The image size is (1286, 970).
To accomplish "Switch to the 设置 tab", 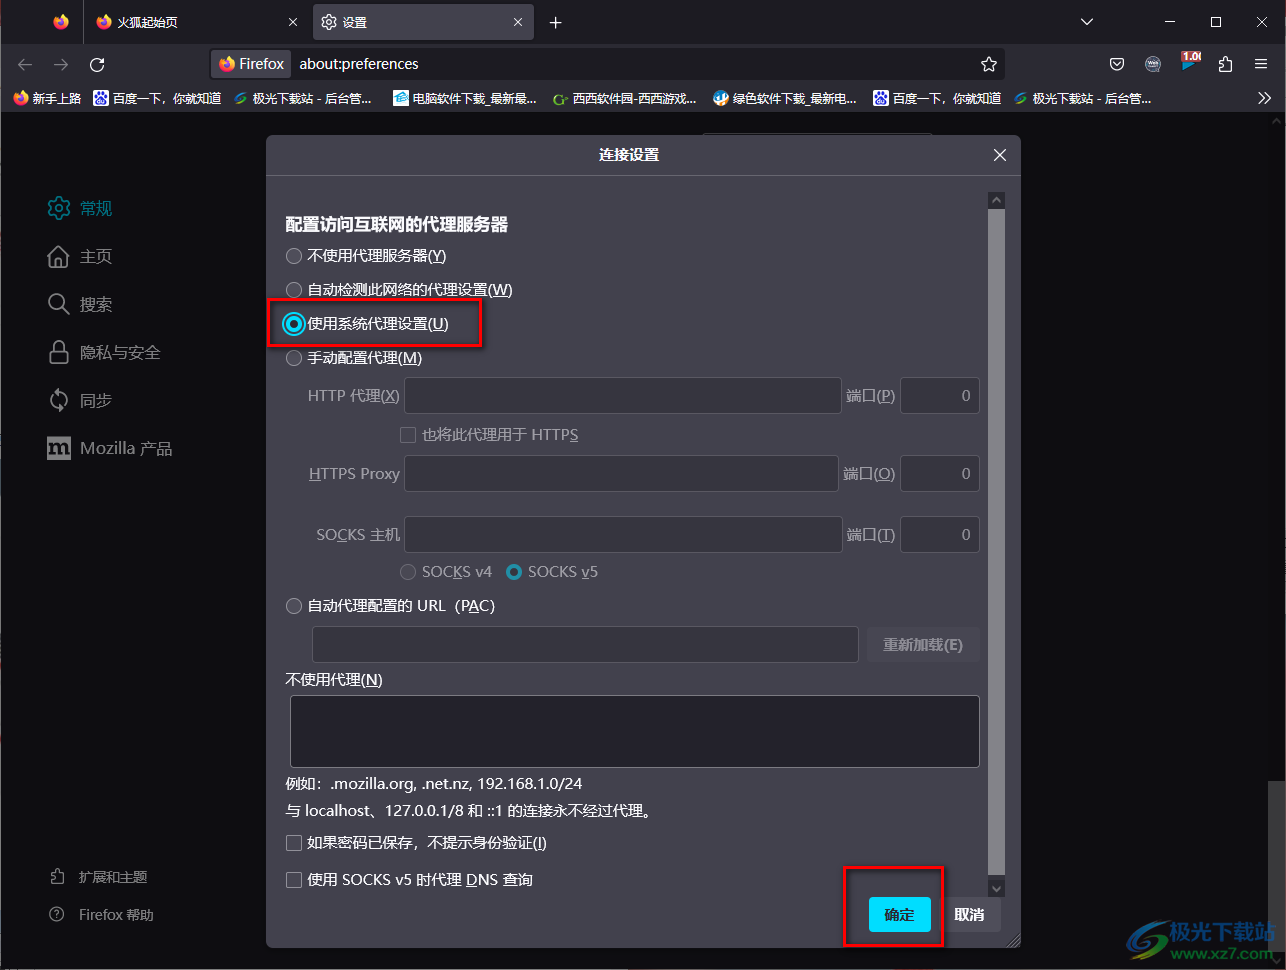I will (423, 22).
